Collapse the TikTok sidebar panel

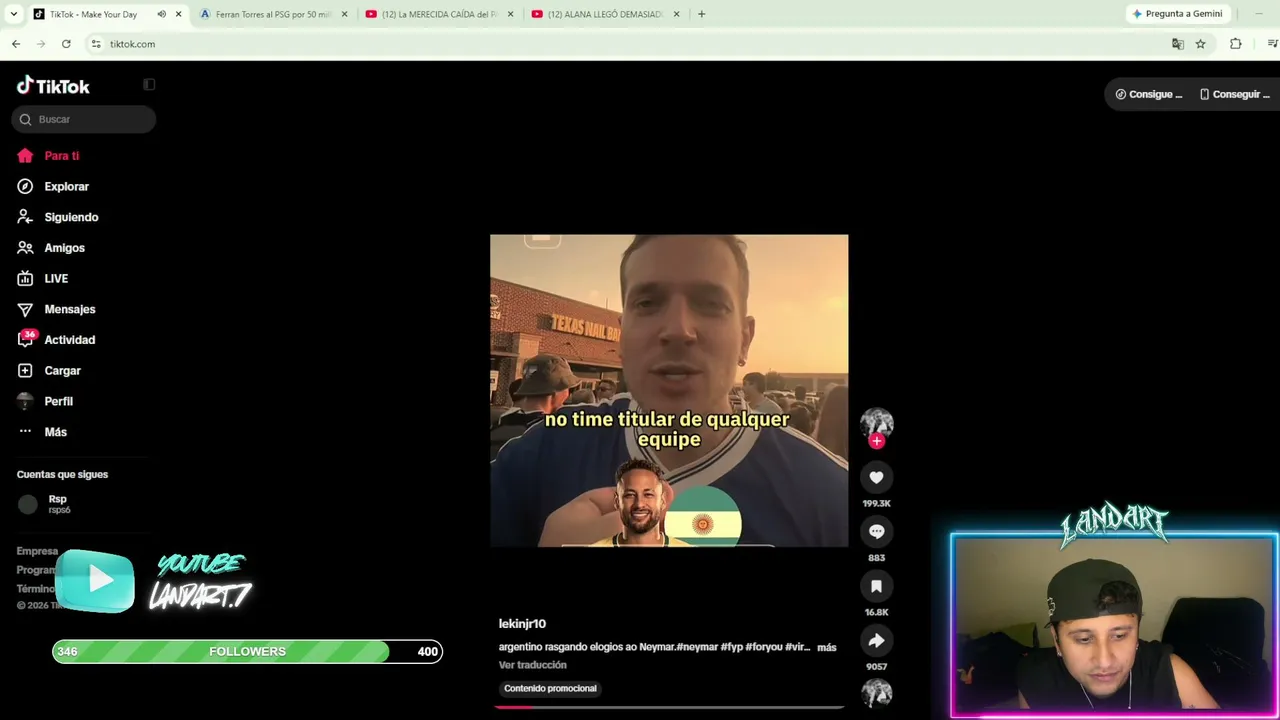tap(149, 85)
